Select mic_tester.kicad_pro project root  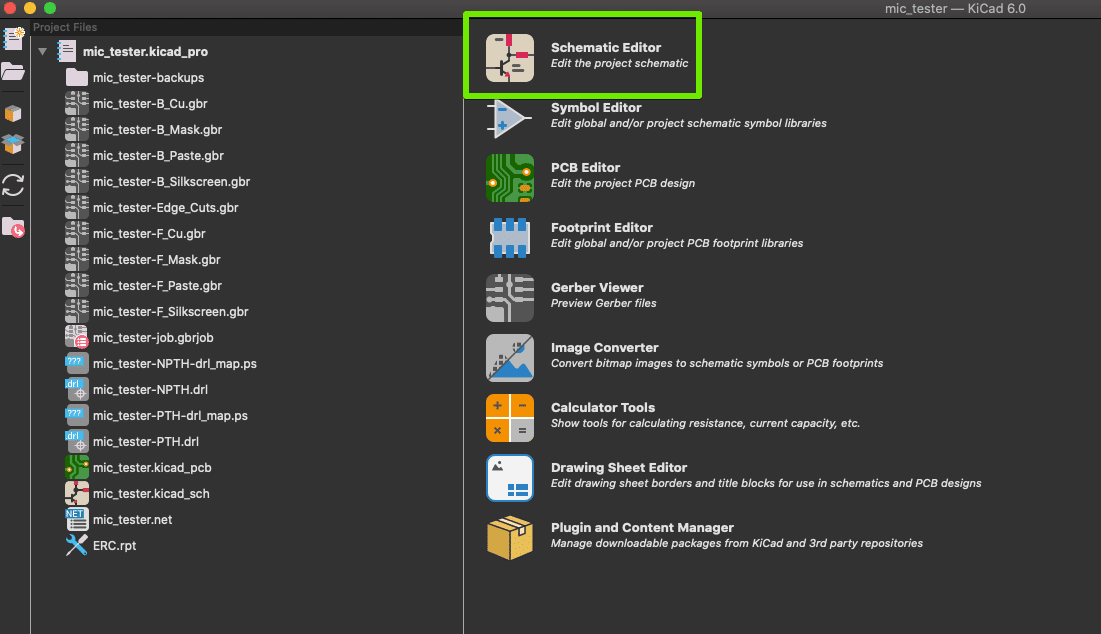point(145,51)
